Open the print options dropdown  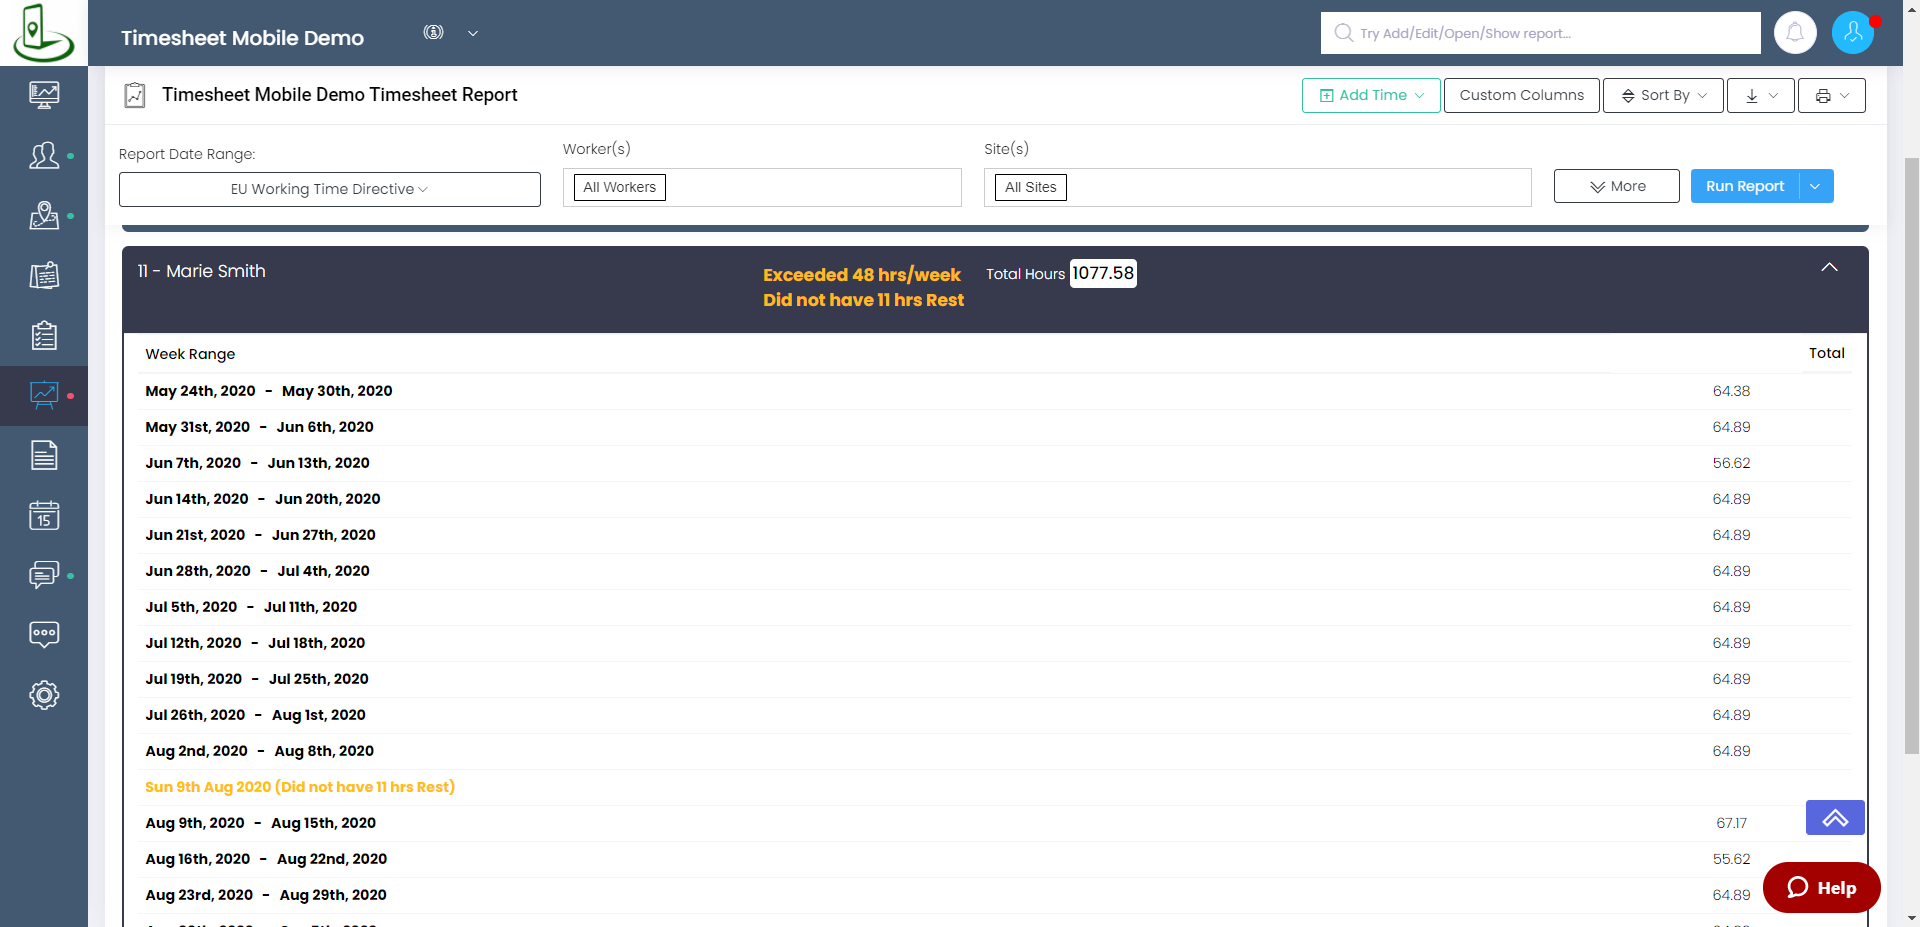tap(1831, 96)
